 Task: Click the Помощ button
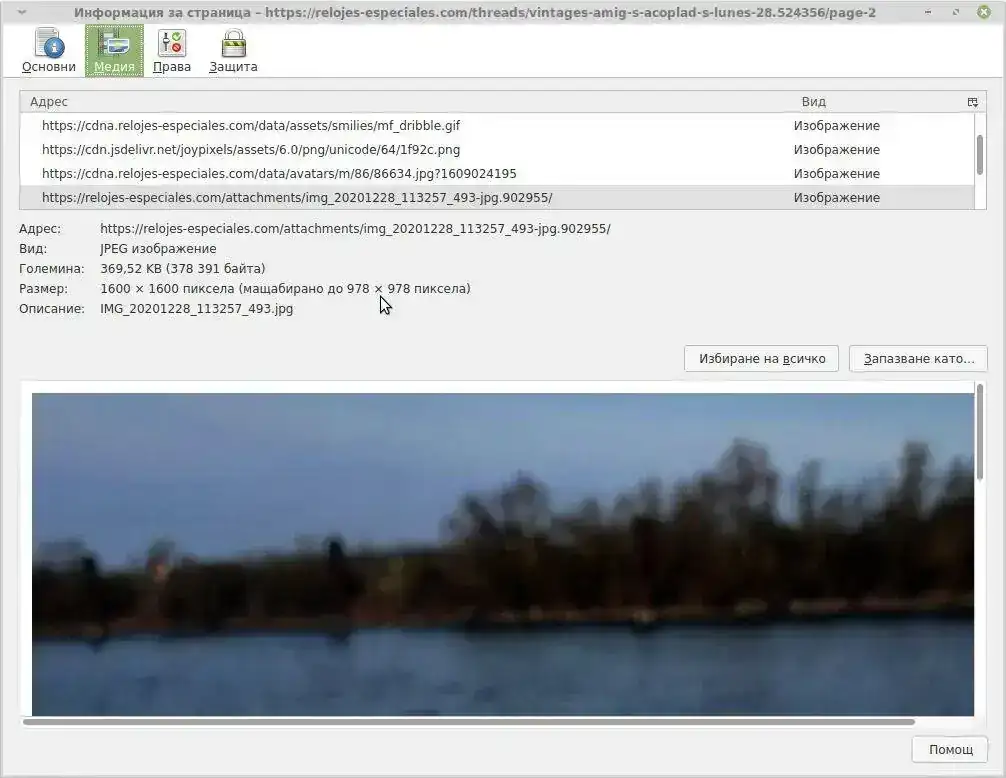950,749
